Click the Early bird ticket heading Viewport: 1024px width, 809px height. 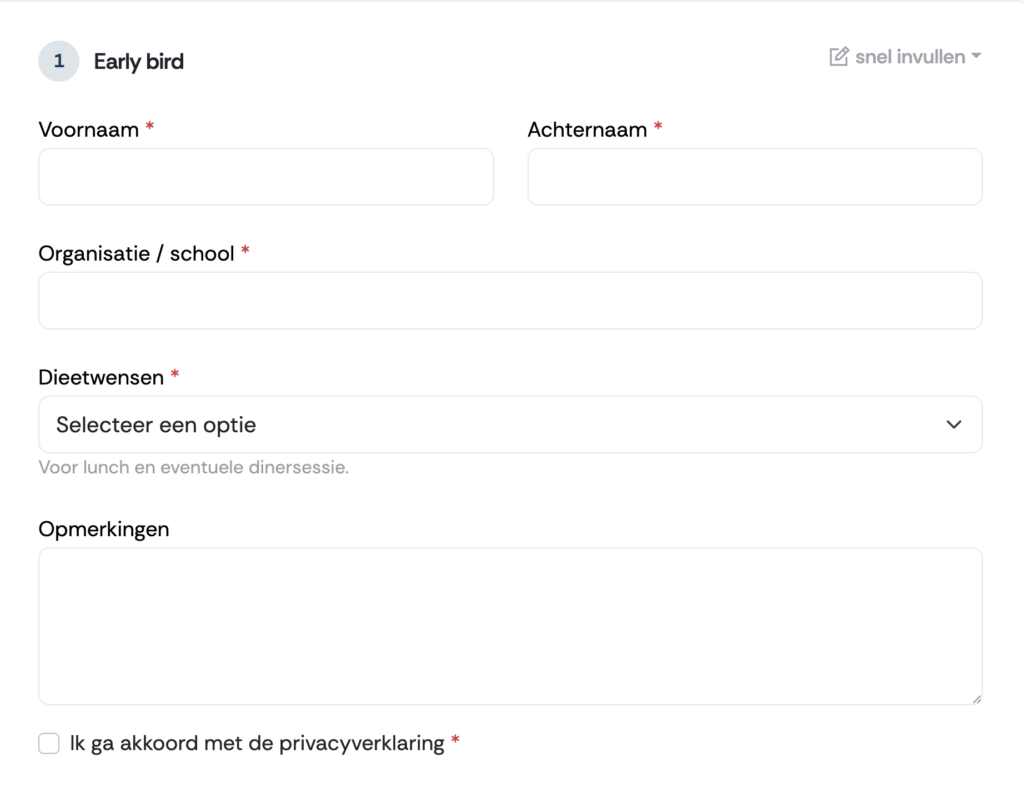(x=138, y=61)
